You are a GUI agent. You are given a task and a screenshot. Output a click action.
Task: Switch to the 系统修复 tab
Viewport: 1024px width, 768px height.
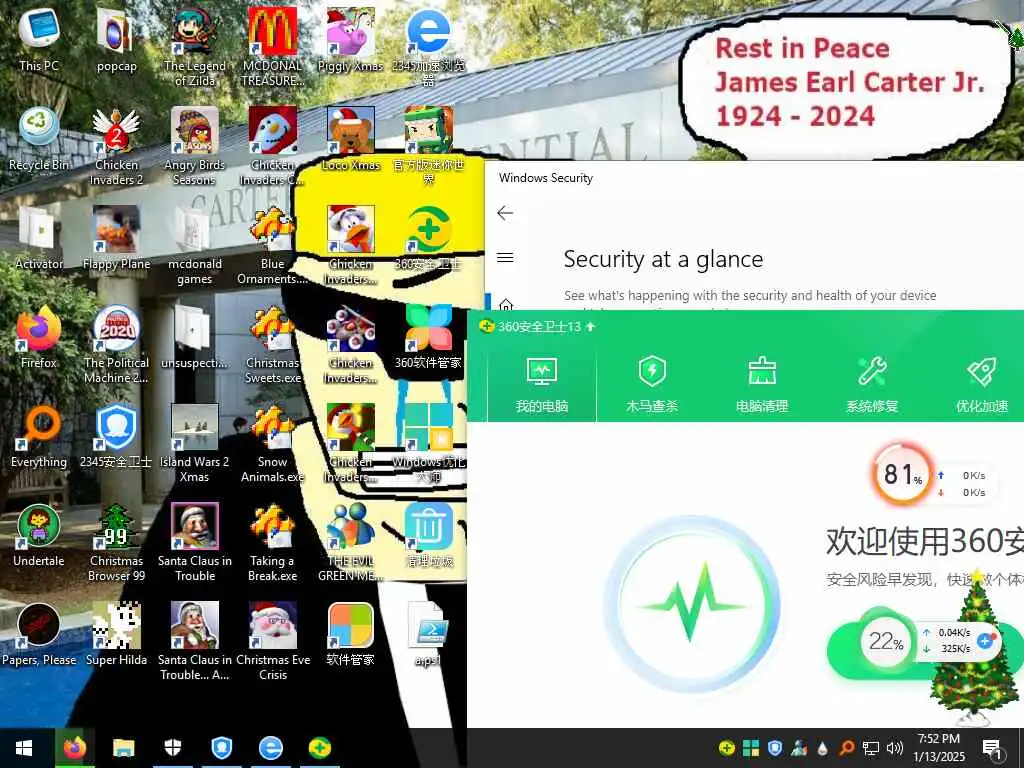tap(872, 385)
